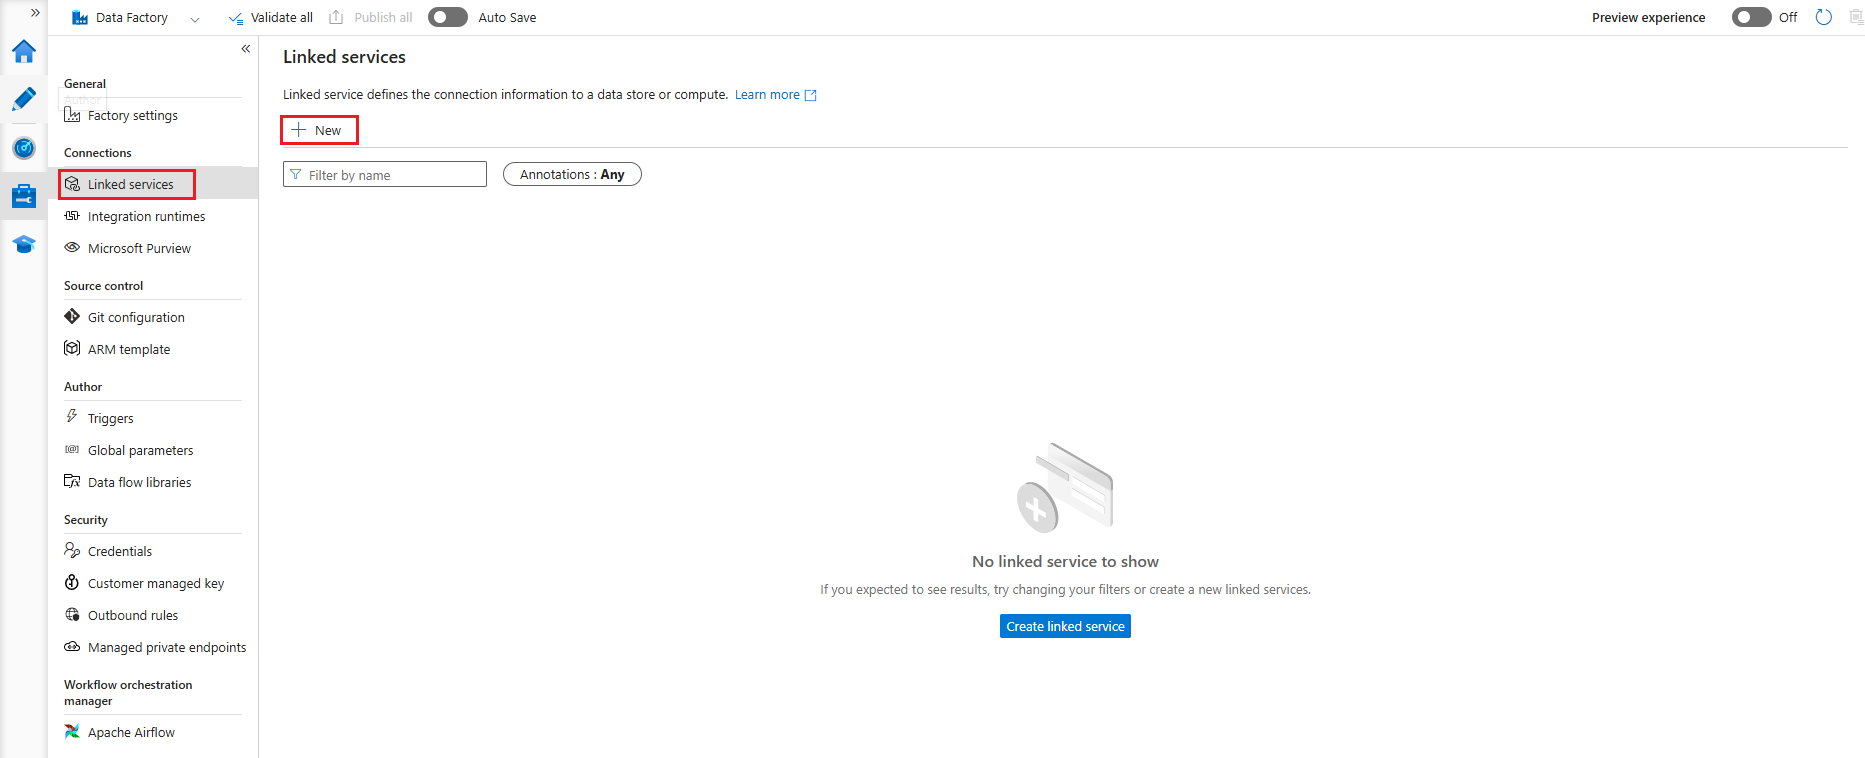Click the Publish all upload icon
The height and width of the screenshot is (758, 1865).
point(337,18)
